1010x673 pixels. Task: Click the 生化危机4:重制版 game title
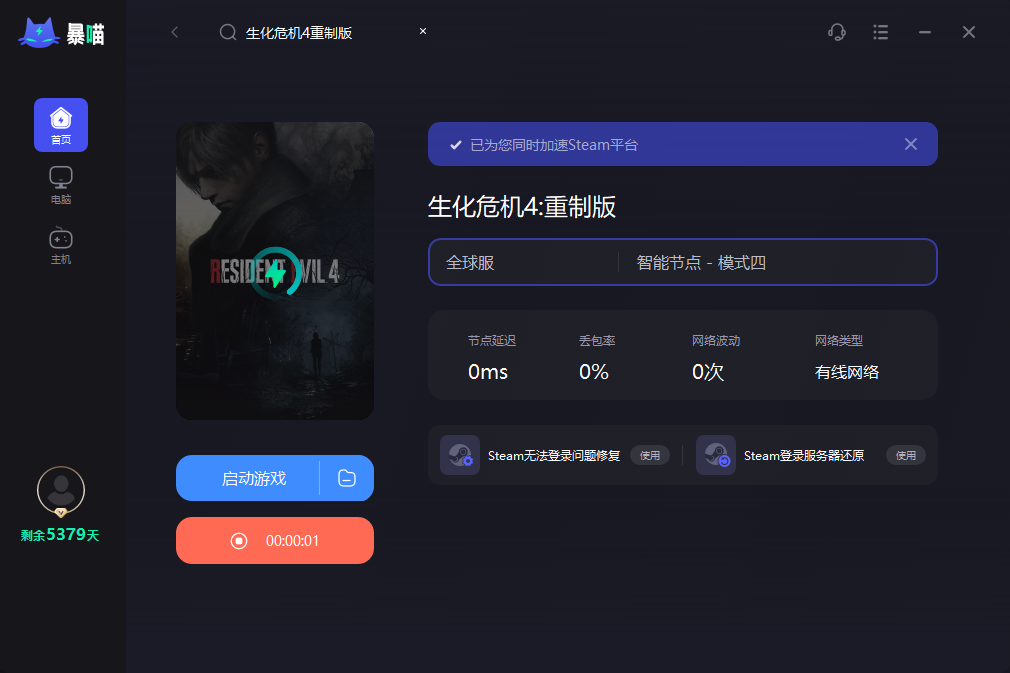[x=522, y=207]
